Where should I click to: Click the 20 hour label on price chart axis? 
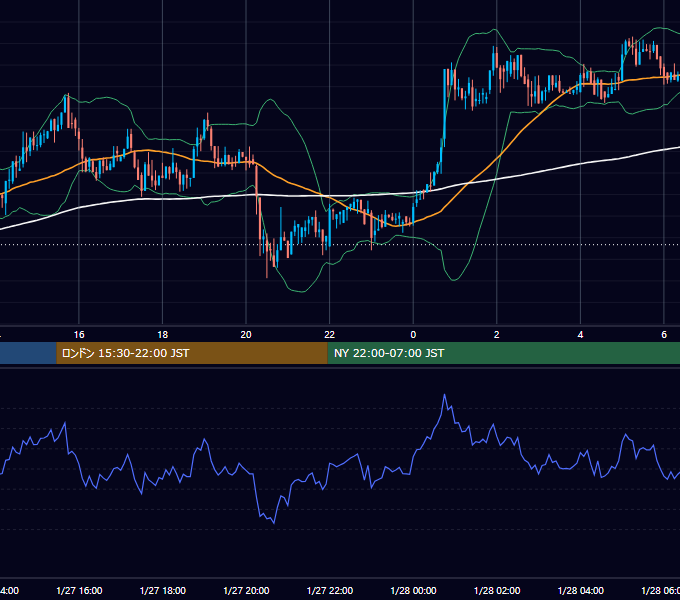[x=246, y=335]
